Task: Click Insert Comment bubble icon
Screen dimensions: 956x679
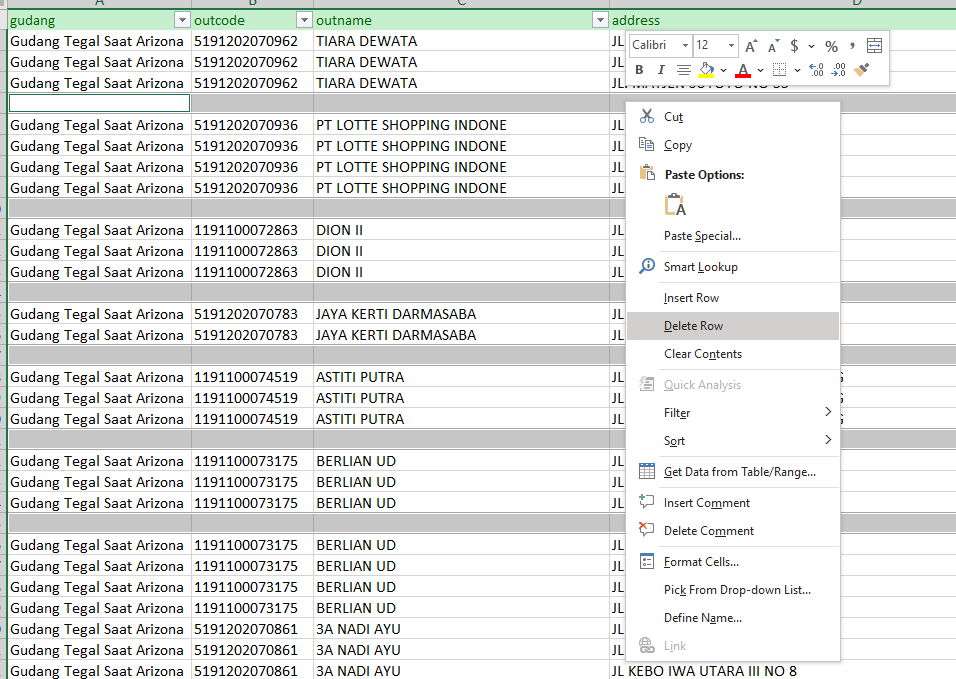Action: (646, 502)
